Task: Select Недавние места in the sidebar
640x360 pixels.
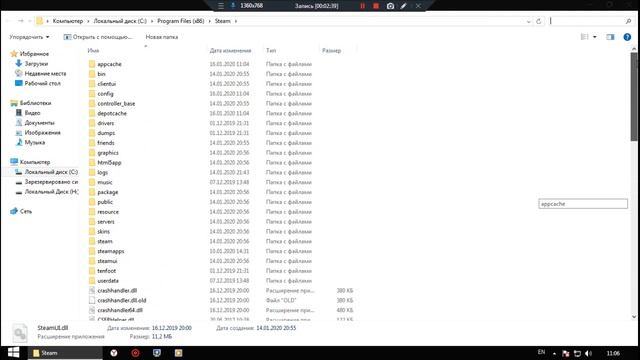Action: click(45, 73)
